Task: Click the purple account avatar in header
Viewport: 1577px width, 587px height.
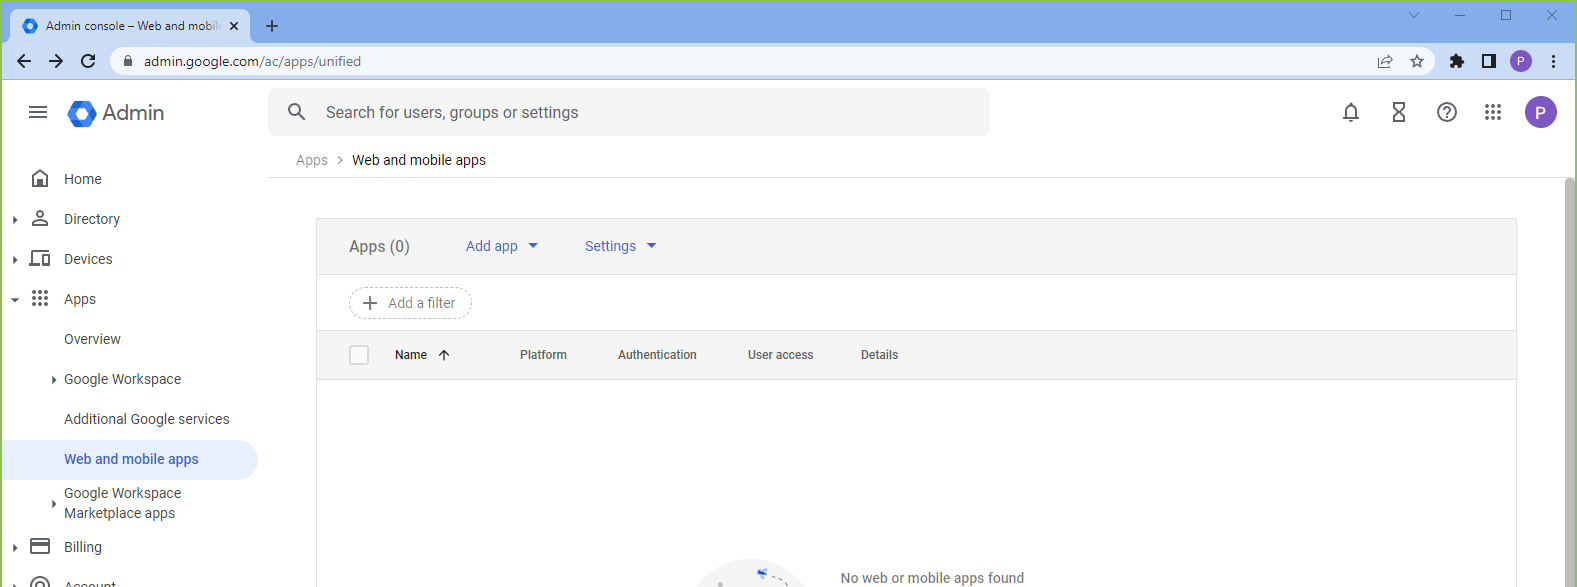Action: coord(1540,112)
